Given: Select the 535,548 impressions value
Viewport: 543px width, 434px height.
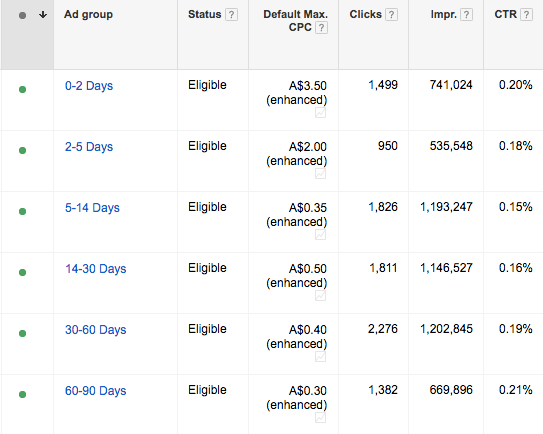Looking at the screenshot, I should coord(451,146).
